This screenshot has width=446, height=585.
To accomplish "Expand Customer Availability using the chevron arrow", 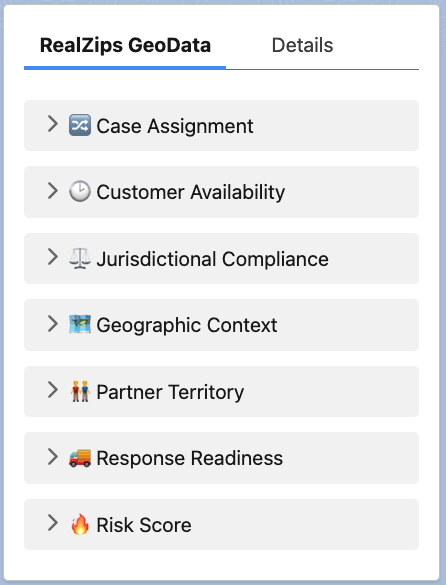I will click(53, 191).
